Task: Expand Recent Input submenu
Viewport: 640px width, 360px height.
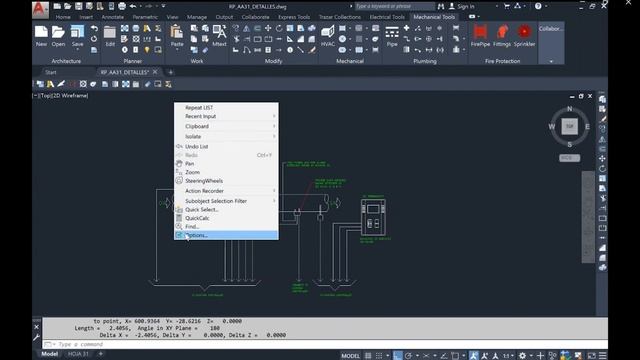Action: pyautogui.click(x=226, y=116)
